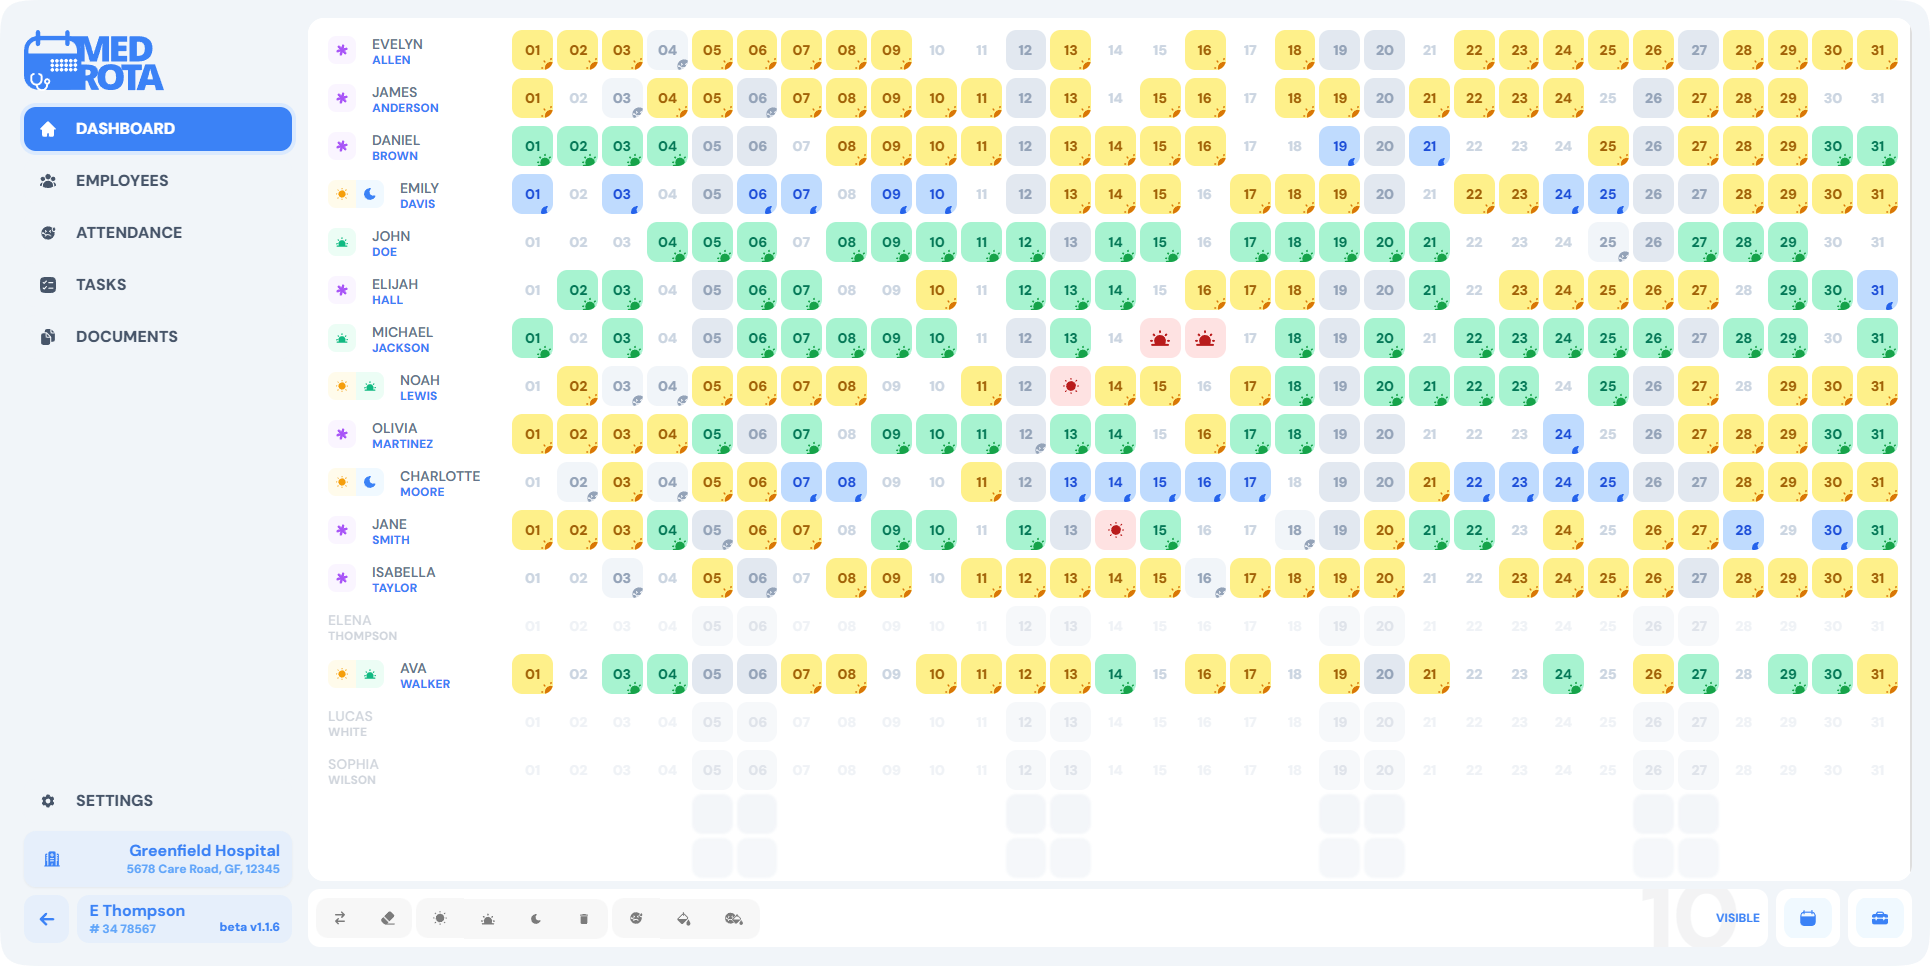
Task: Click the blue briefcase button bottom right
Action: click(1880, 918)
